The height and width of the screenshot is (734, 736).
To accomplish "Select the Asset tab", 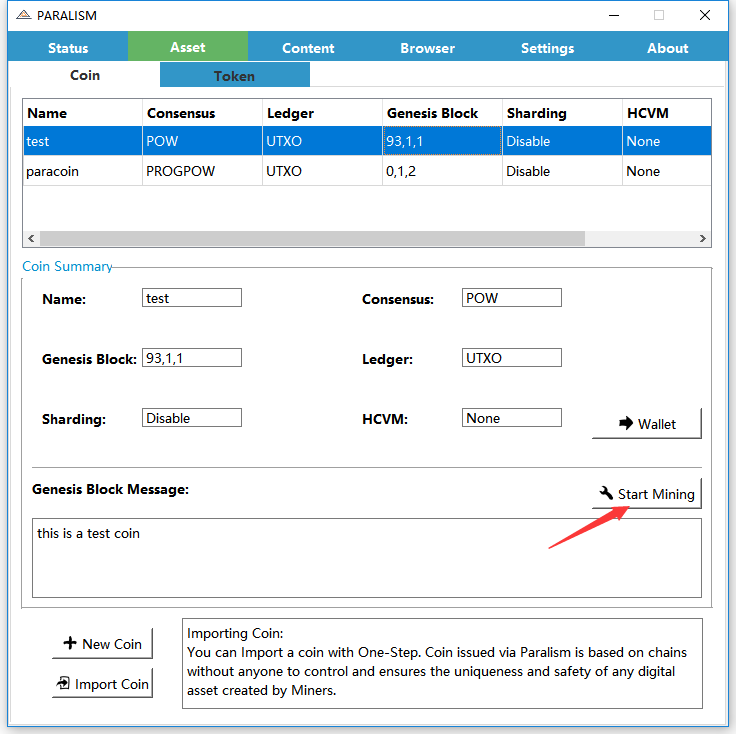I will coord(188,46).
